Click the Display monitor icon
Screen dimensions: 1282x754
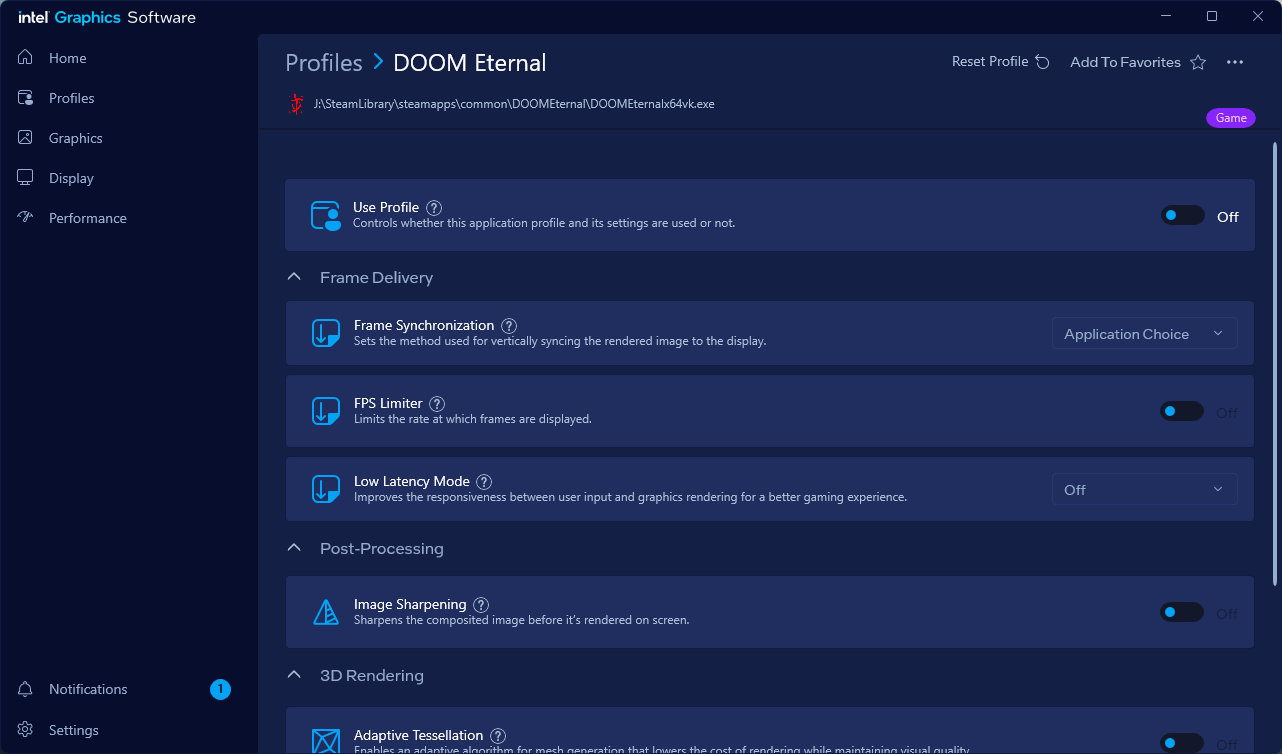(26, 178)
